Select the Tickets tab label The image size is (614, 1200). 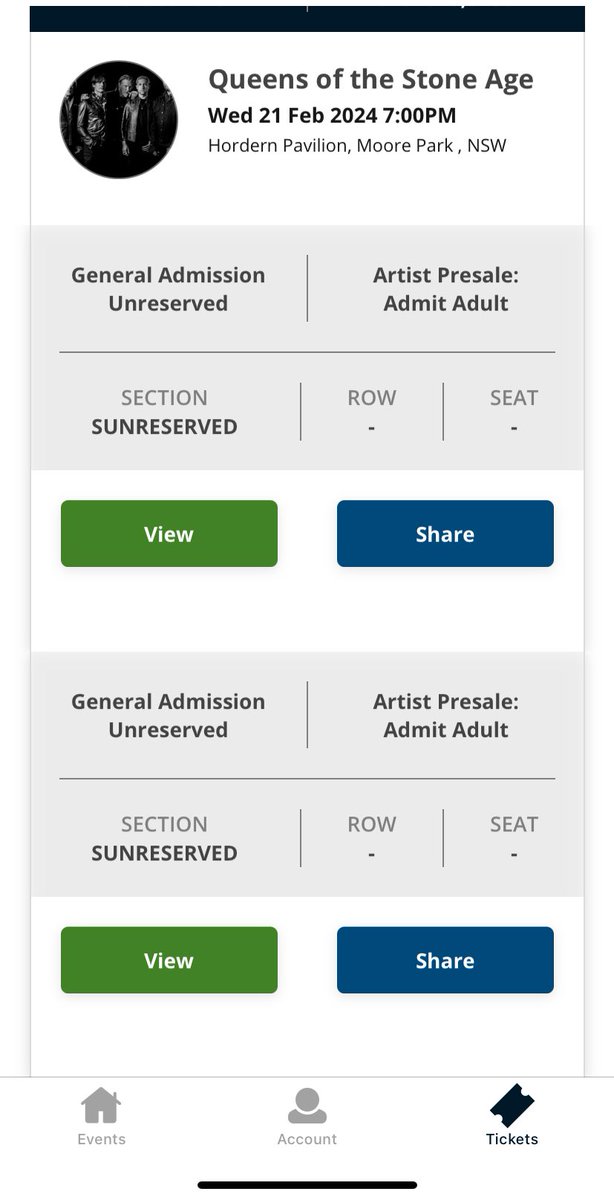(512, 1139)
